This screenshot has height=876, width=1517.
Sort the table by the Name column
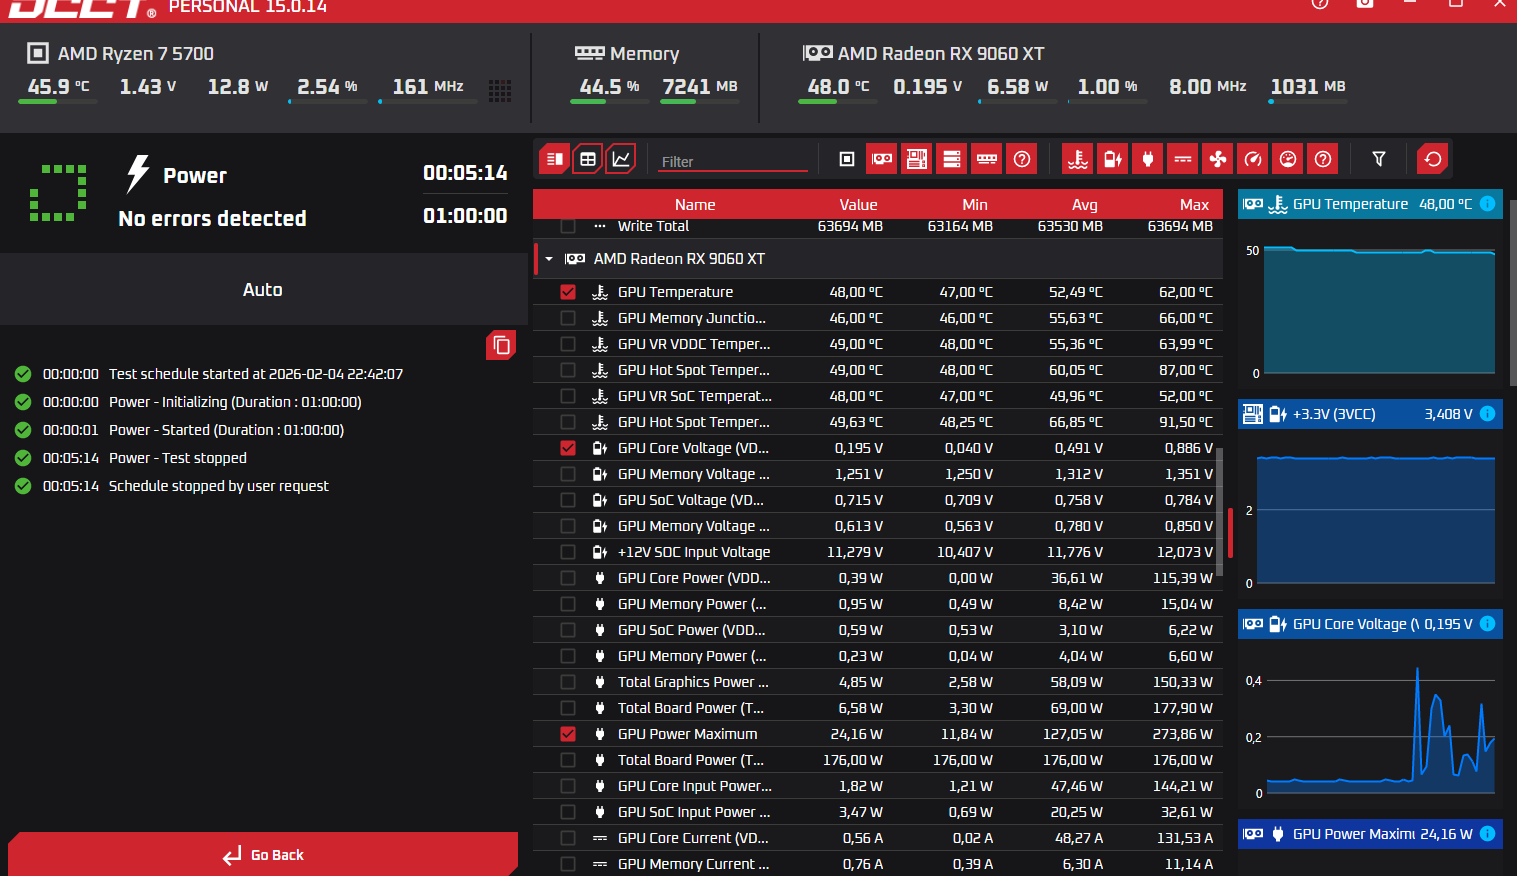point(695,205)
